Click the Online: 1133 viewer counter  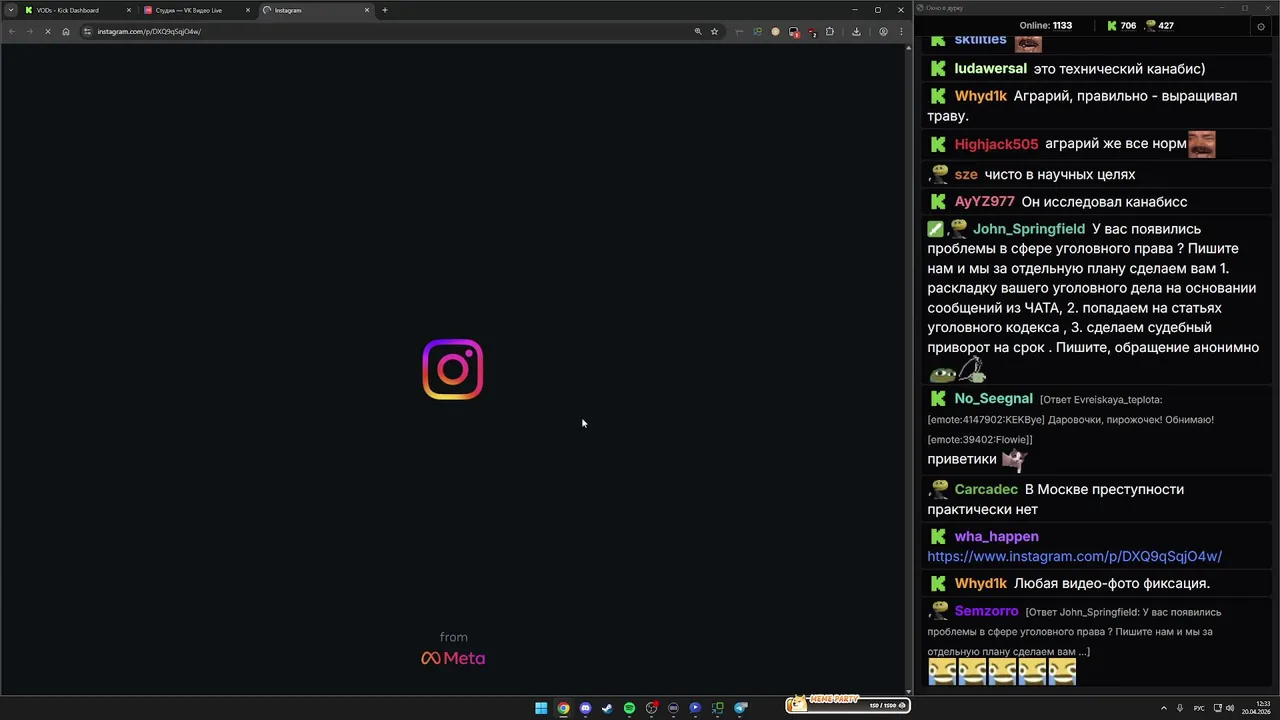[x=1045, y=26]
